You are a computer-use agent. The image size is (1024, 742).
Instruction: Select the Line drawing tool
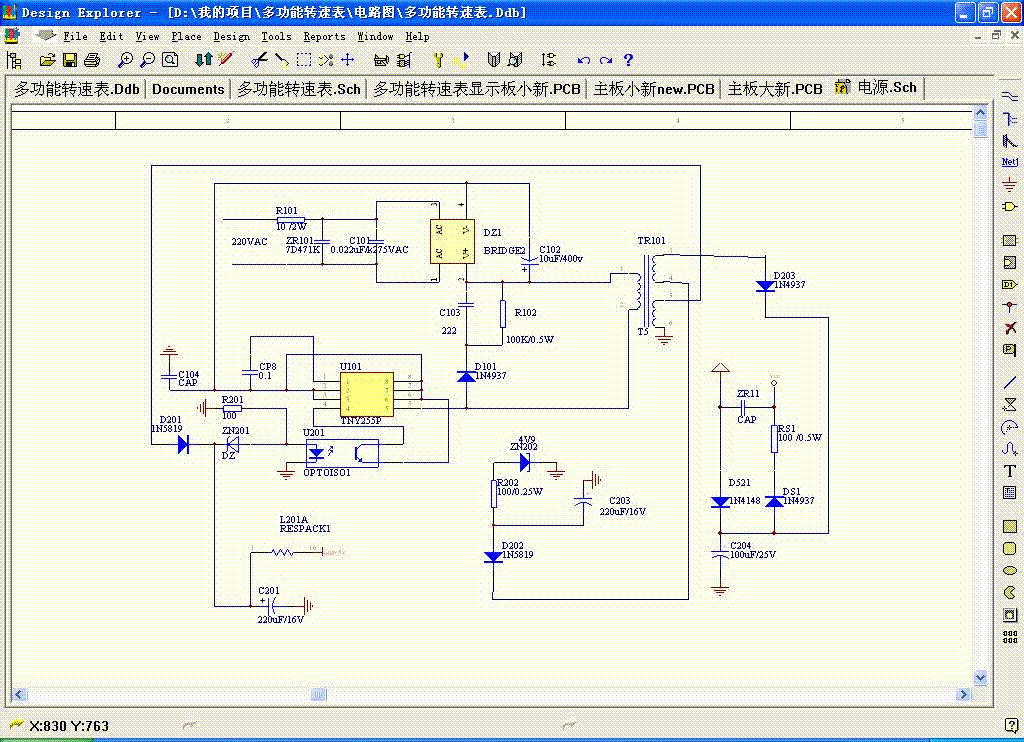[1010, 383]
